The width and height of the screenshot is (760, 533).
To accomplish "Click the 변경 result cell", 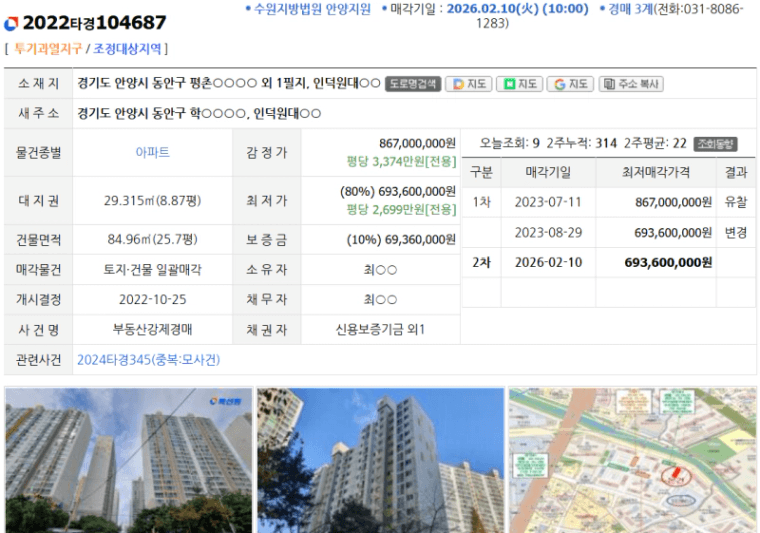I will (x=736, y=233).
